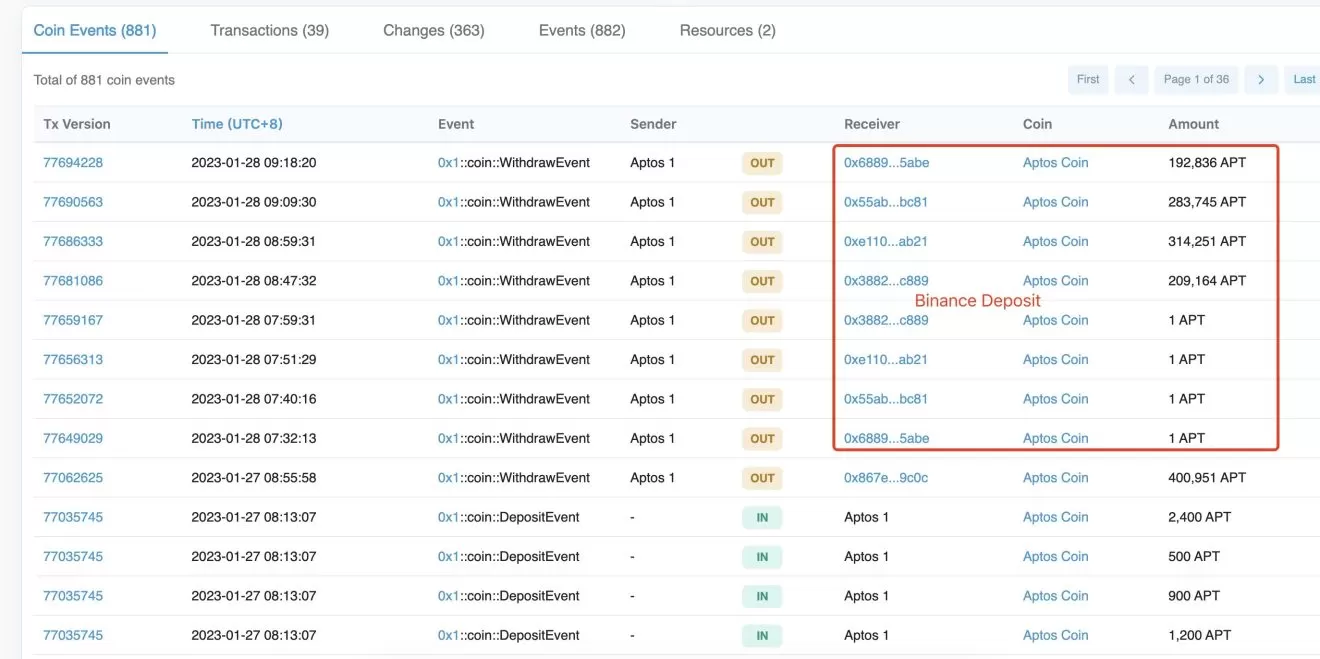Open transaction version 77649029
The width and height of the screenshot is (1320, 659).
[73, 438]
